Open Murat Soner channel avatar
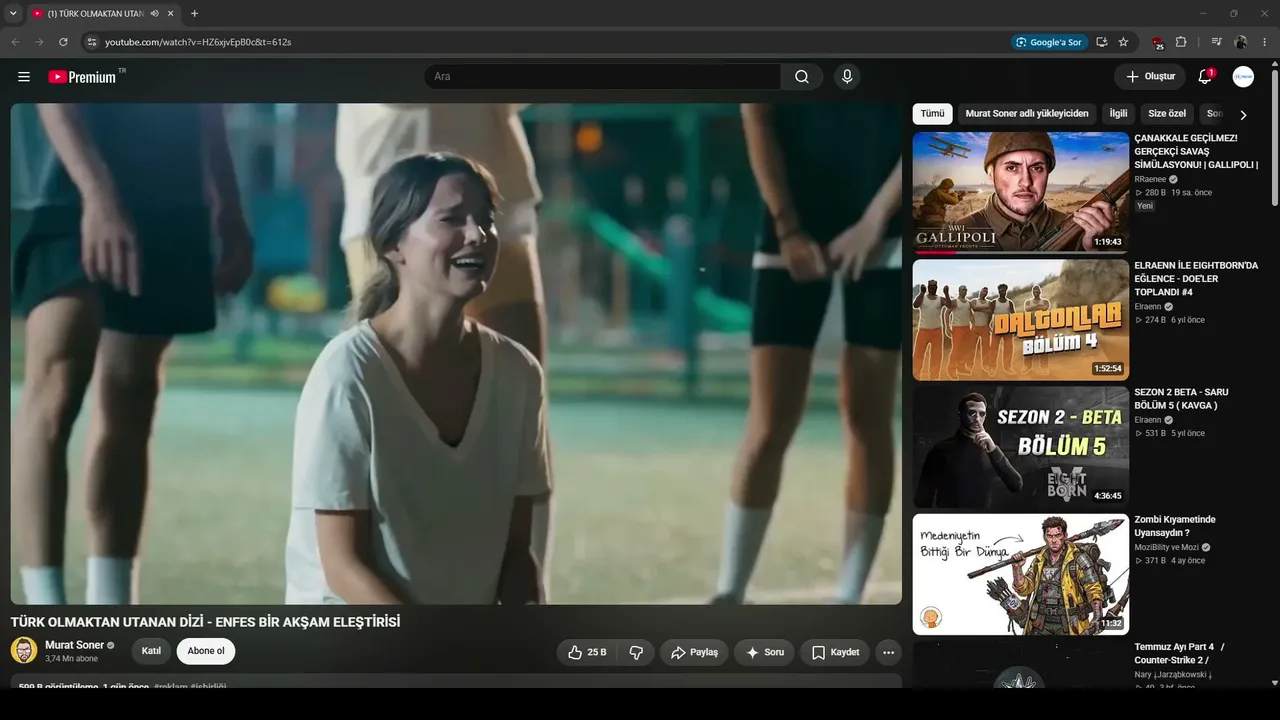The height and width of the screenshot is (720, 1280). 24,650
